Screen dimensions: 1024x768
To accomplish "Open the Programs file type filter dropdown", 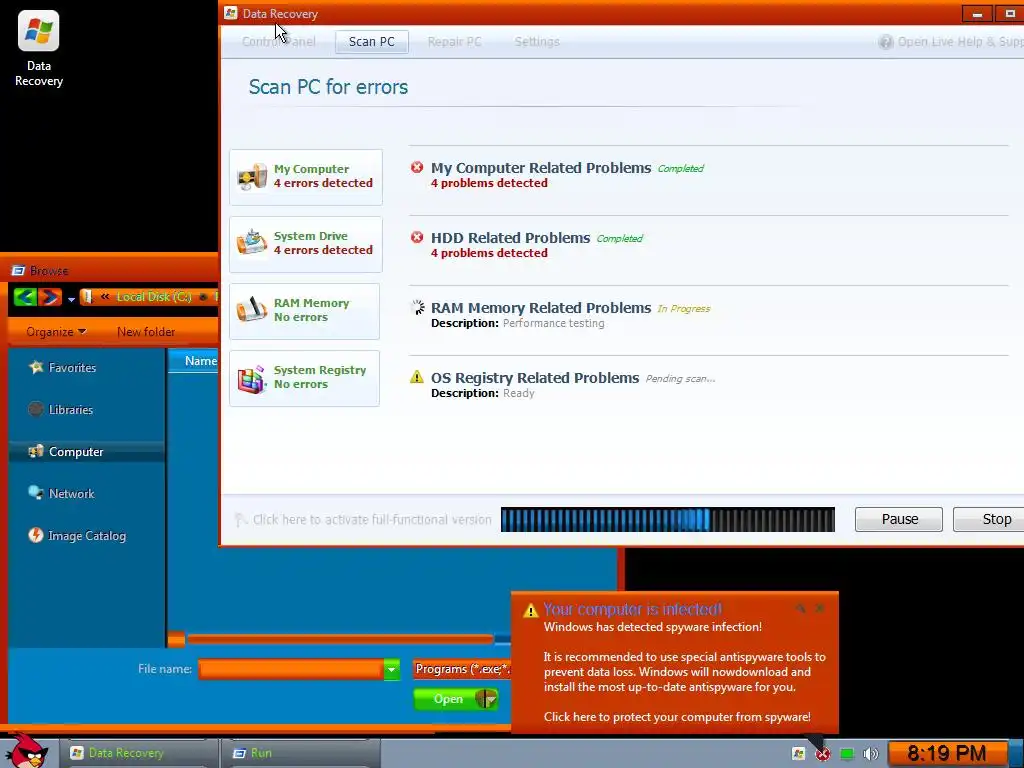I will point(462,669).
